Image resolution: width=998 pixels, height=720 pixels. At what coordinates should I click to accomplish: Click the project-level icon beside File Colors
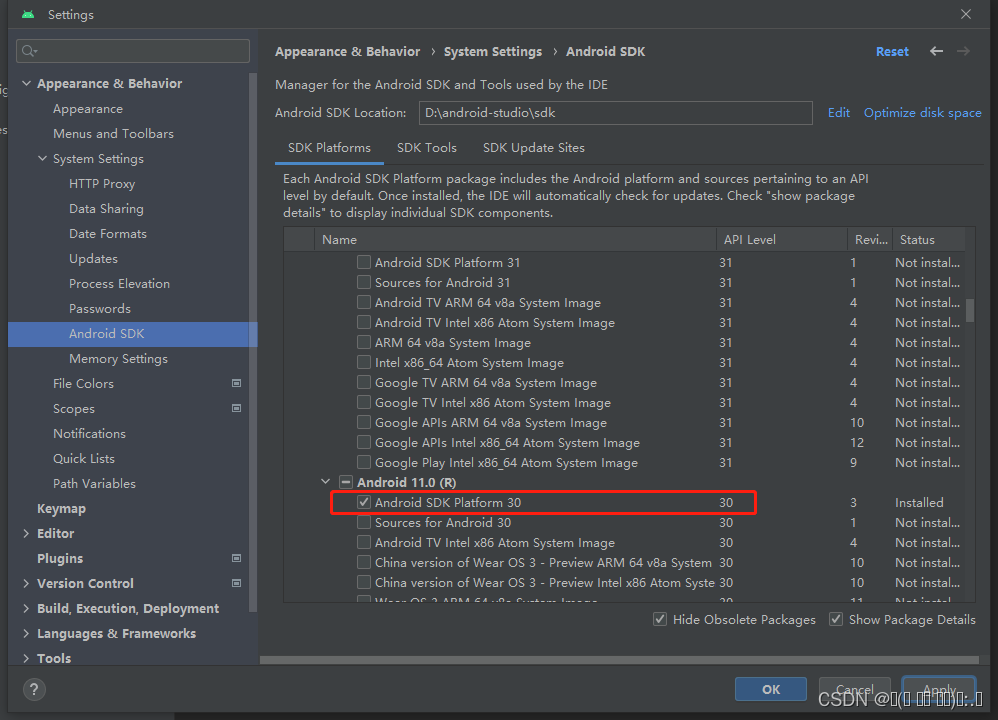(236, 383)
